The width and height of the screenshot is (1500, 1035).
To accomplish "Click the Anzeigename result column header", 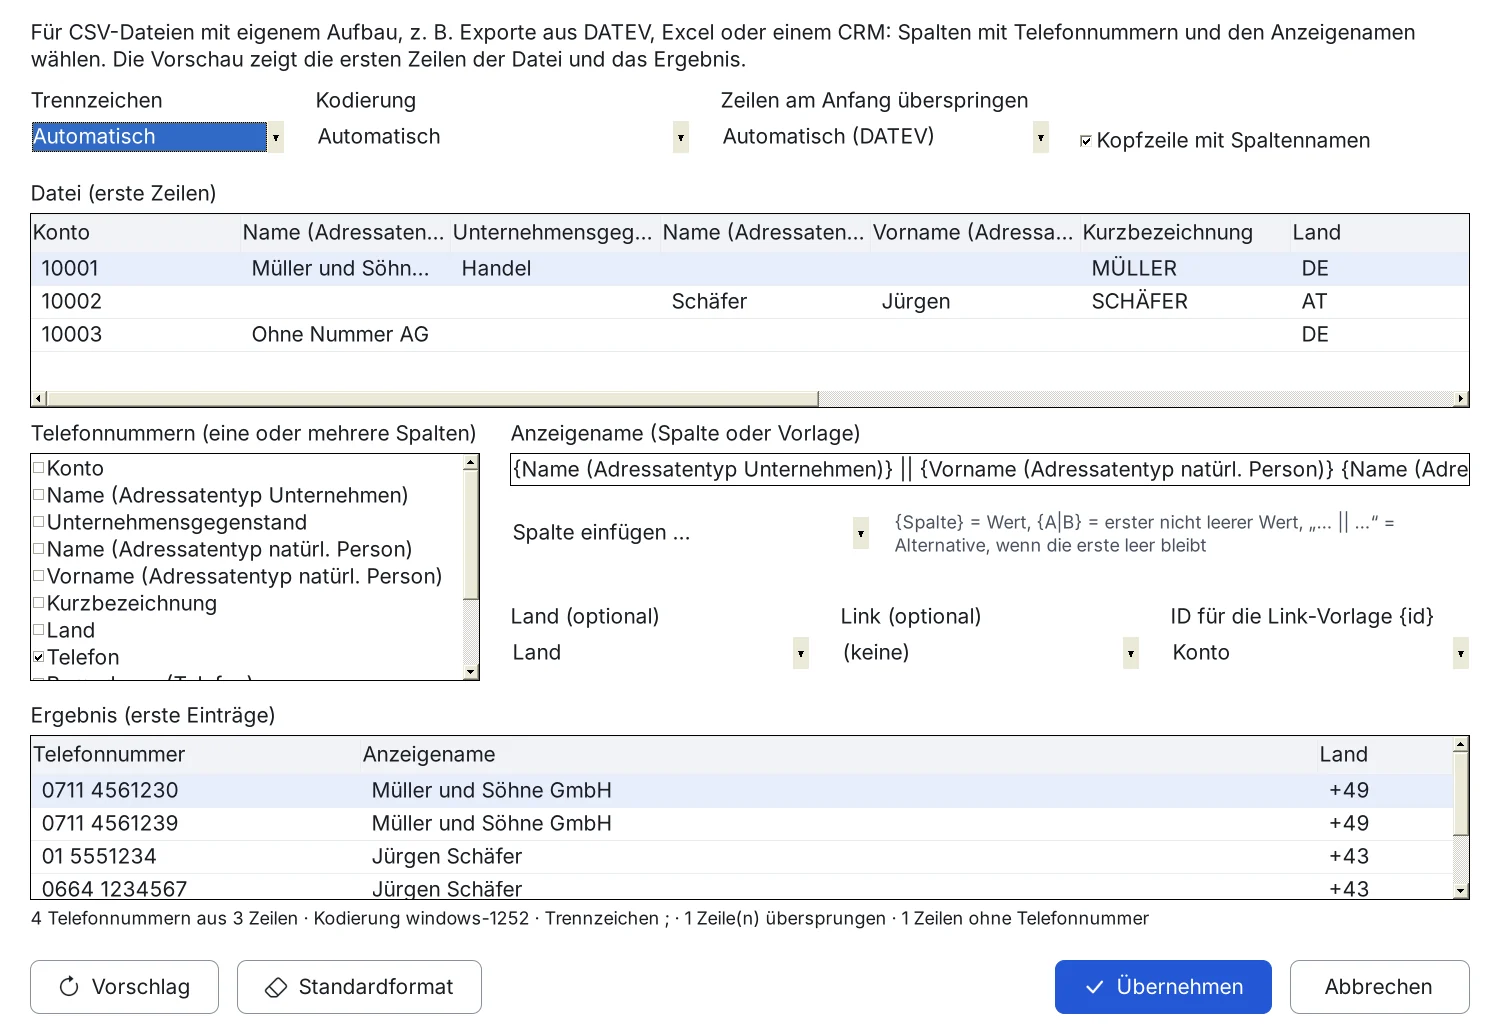I will pyautogui.click(x=838, y=754).
